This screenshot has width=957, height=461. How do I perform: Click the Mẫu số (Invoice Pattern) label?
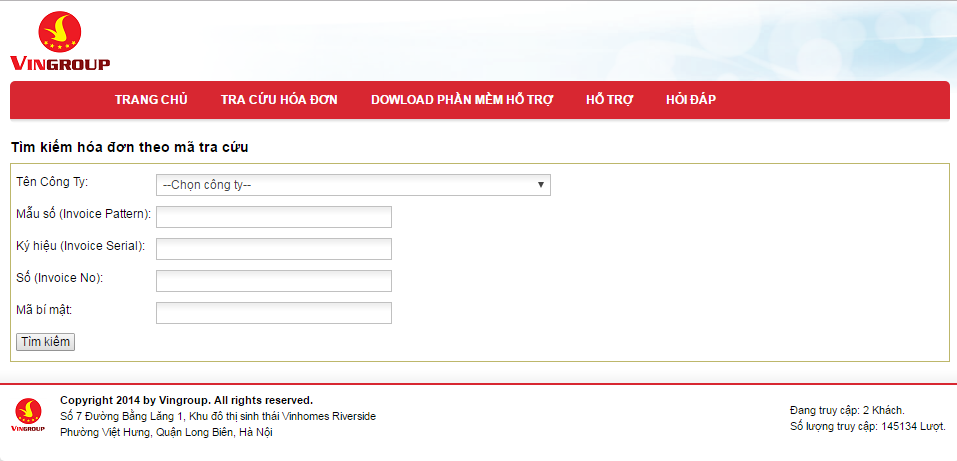tap(84, 214)
